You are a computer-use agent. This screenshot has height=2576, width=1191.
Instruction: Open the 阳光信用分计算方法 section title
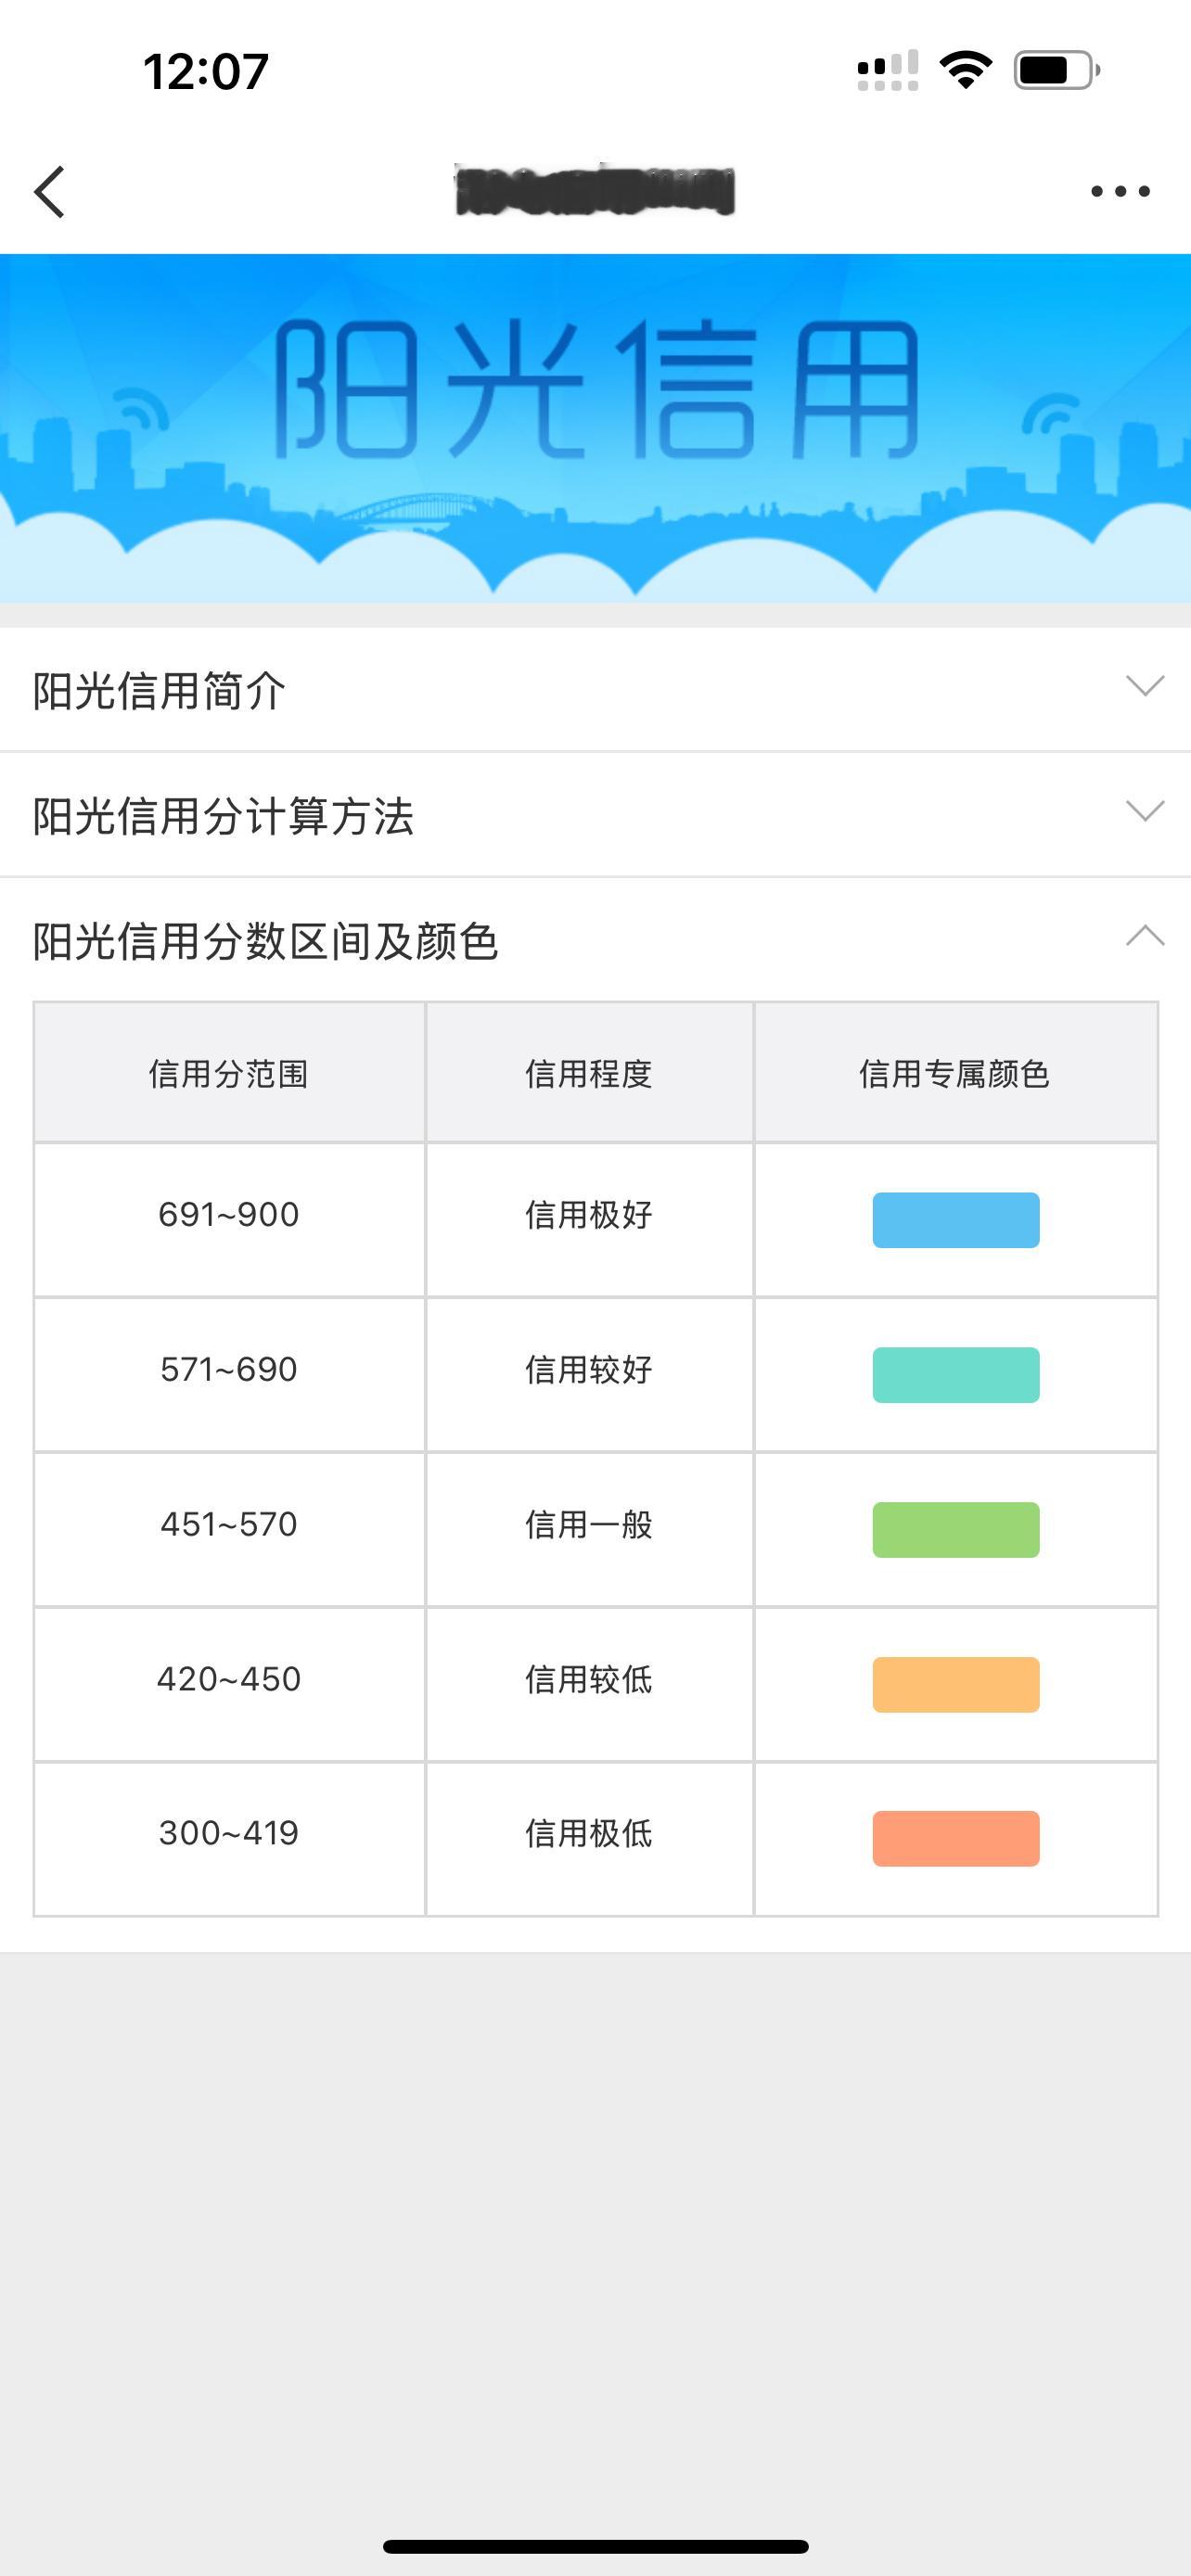(223, 816)
